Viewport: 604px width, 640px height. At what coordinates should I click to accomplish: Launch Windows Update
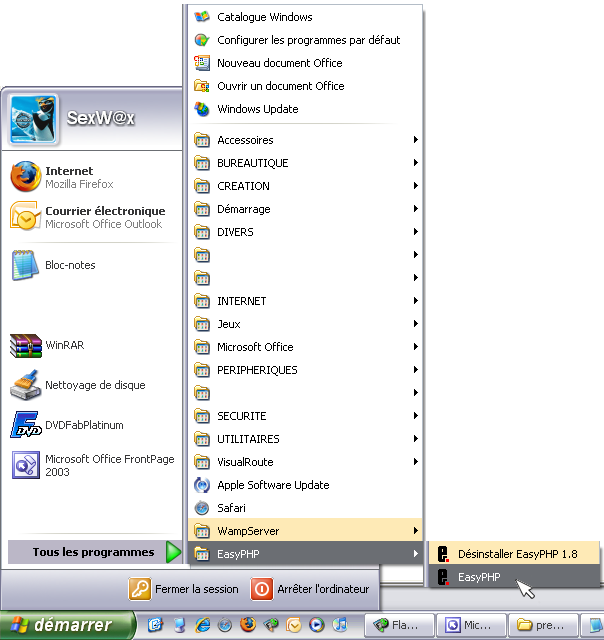click(x=305, y=109)
